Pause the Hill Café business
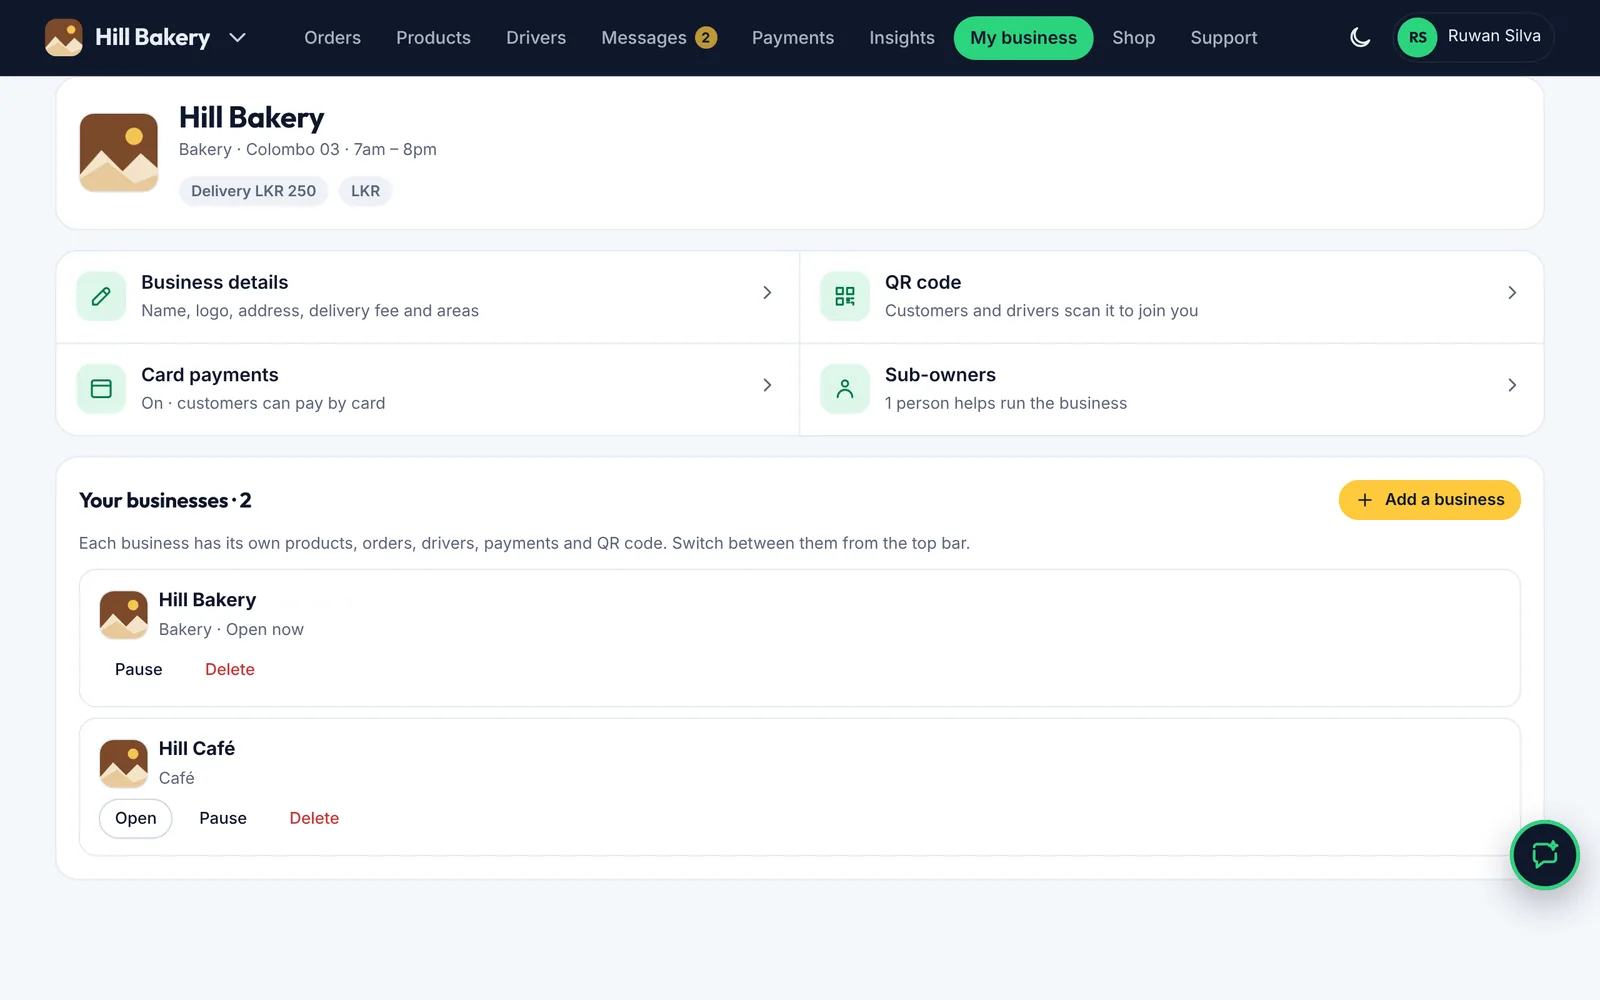The image size is (1600, 1000). coord(223,819)
